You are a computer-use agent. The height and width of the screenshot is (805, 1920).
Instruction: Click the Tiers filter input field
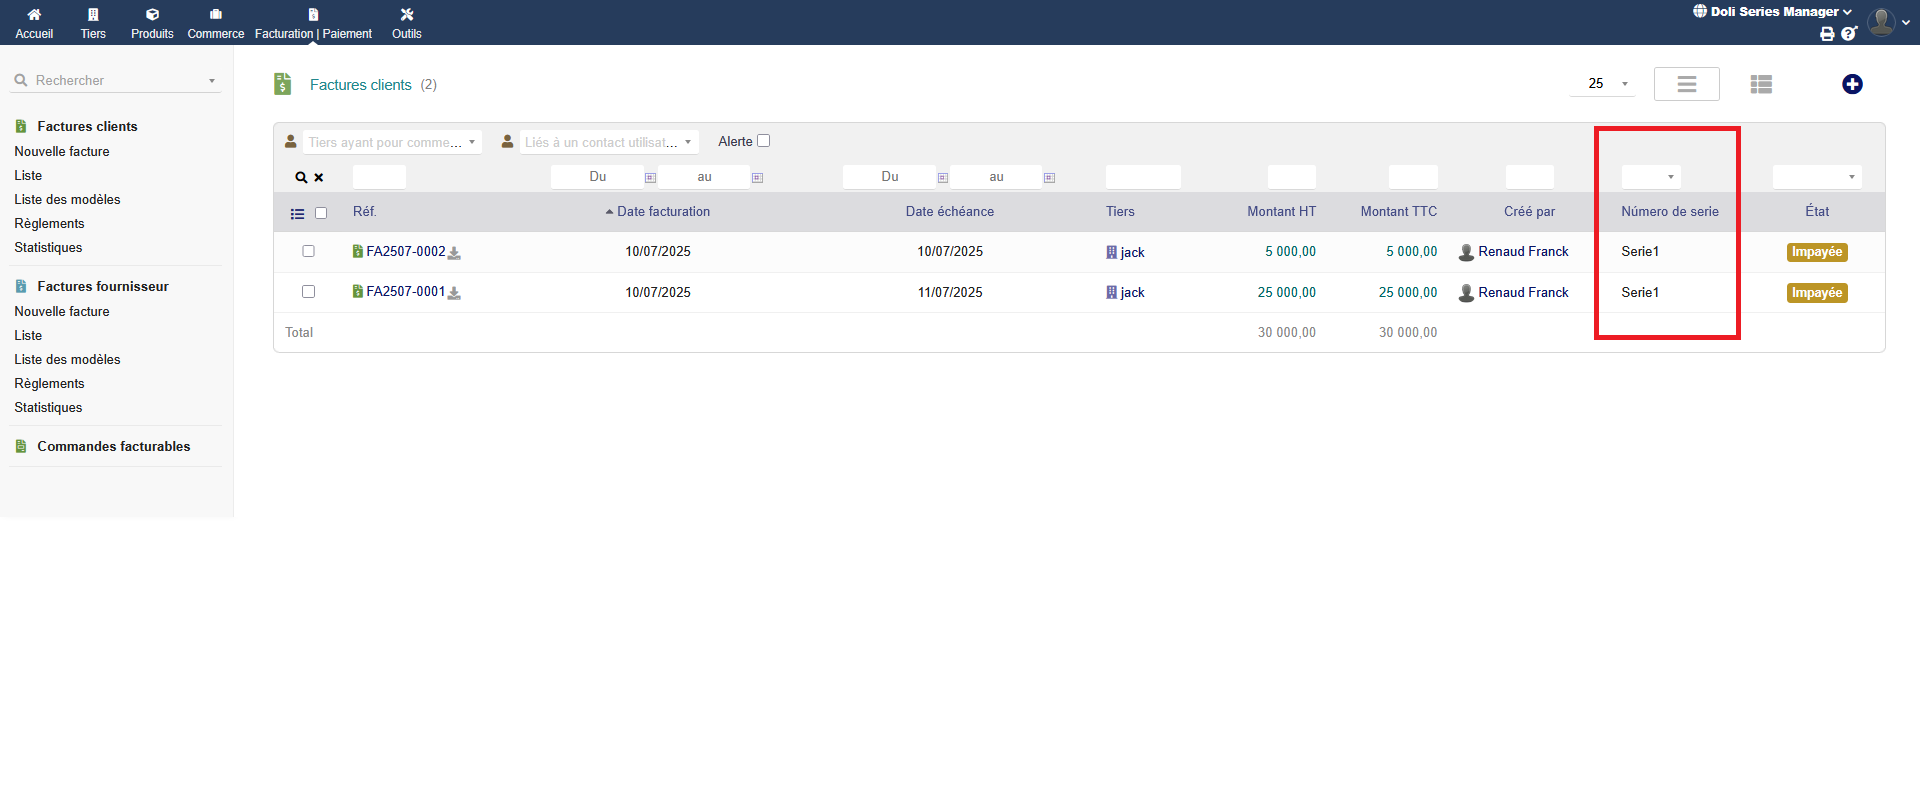pos(1142,177)
